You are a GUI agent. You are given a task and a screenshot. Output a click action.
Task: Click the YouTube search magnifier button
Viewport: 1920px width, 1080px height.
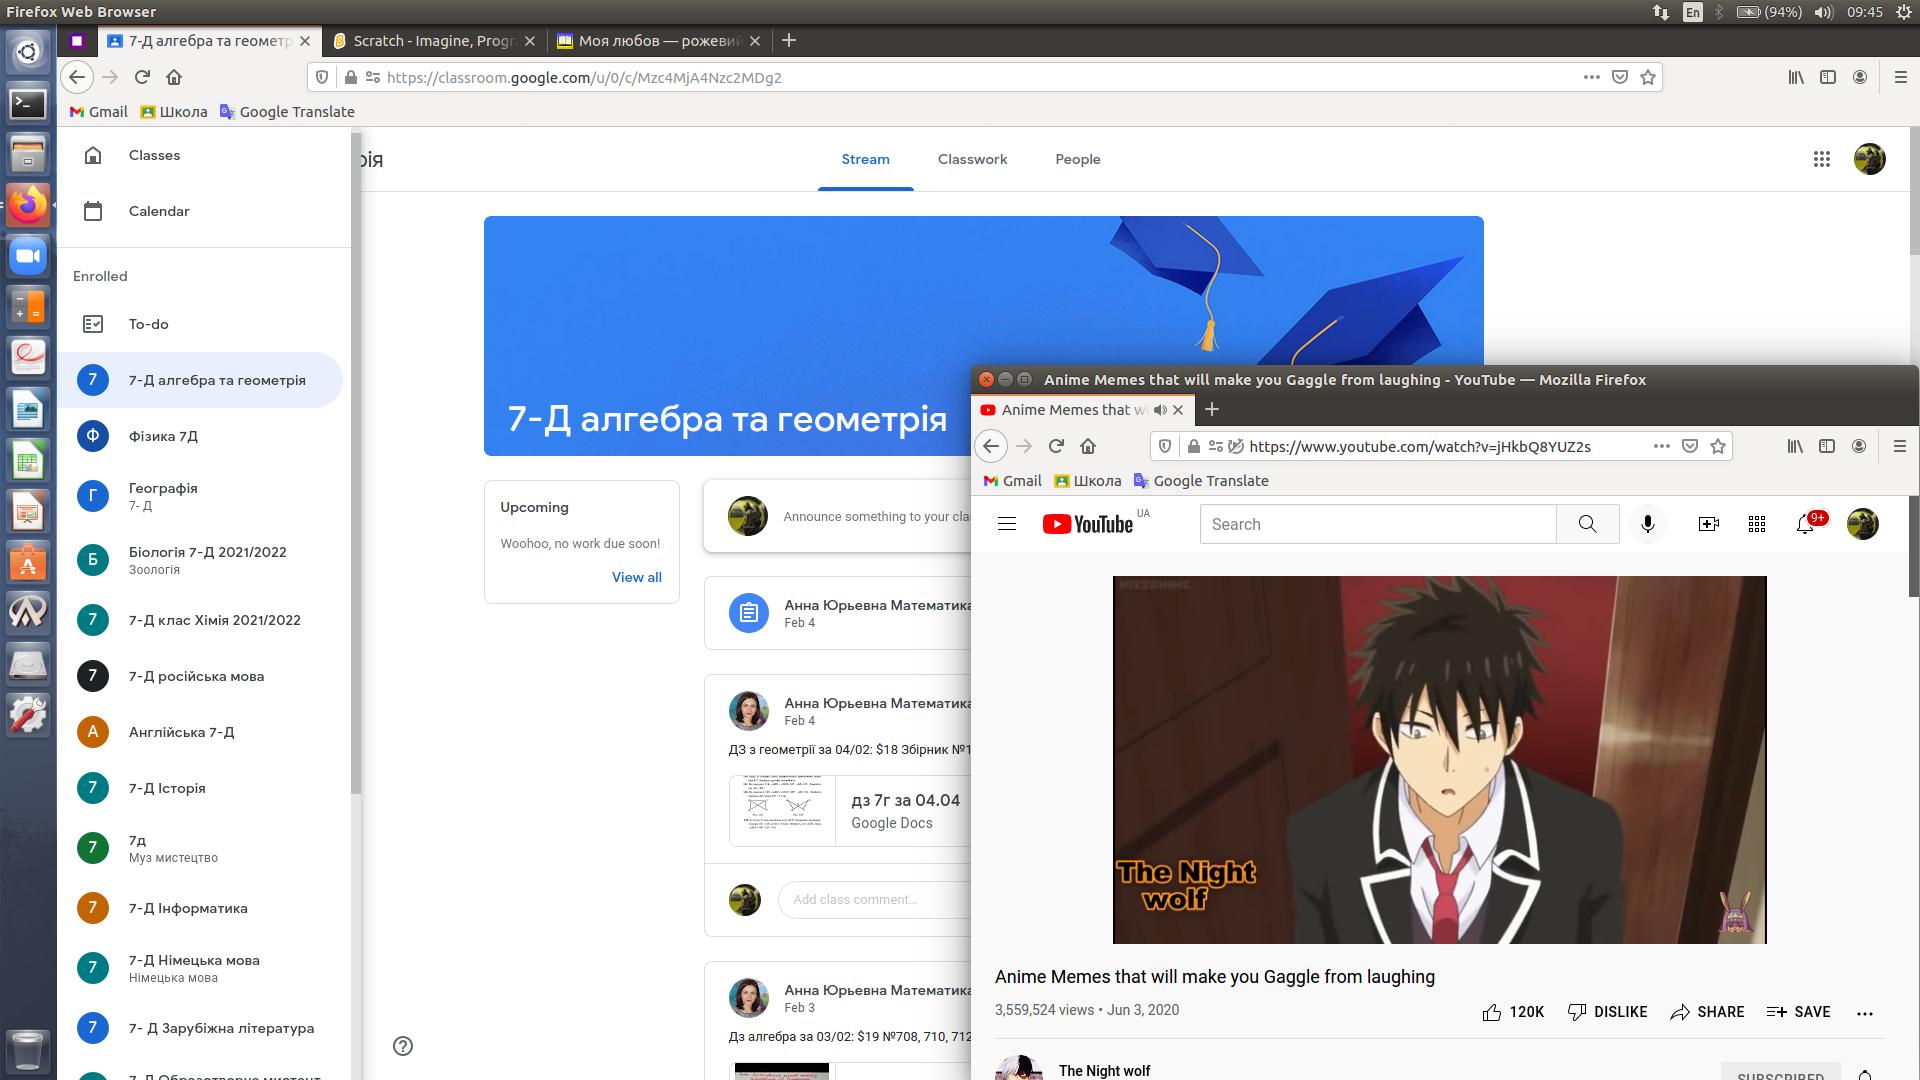[x=1587, y=524]
